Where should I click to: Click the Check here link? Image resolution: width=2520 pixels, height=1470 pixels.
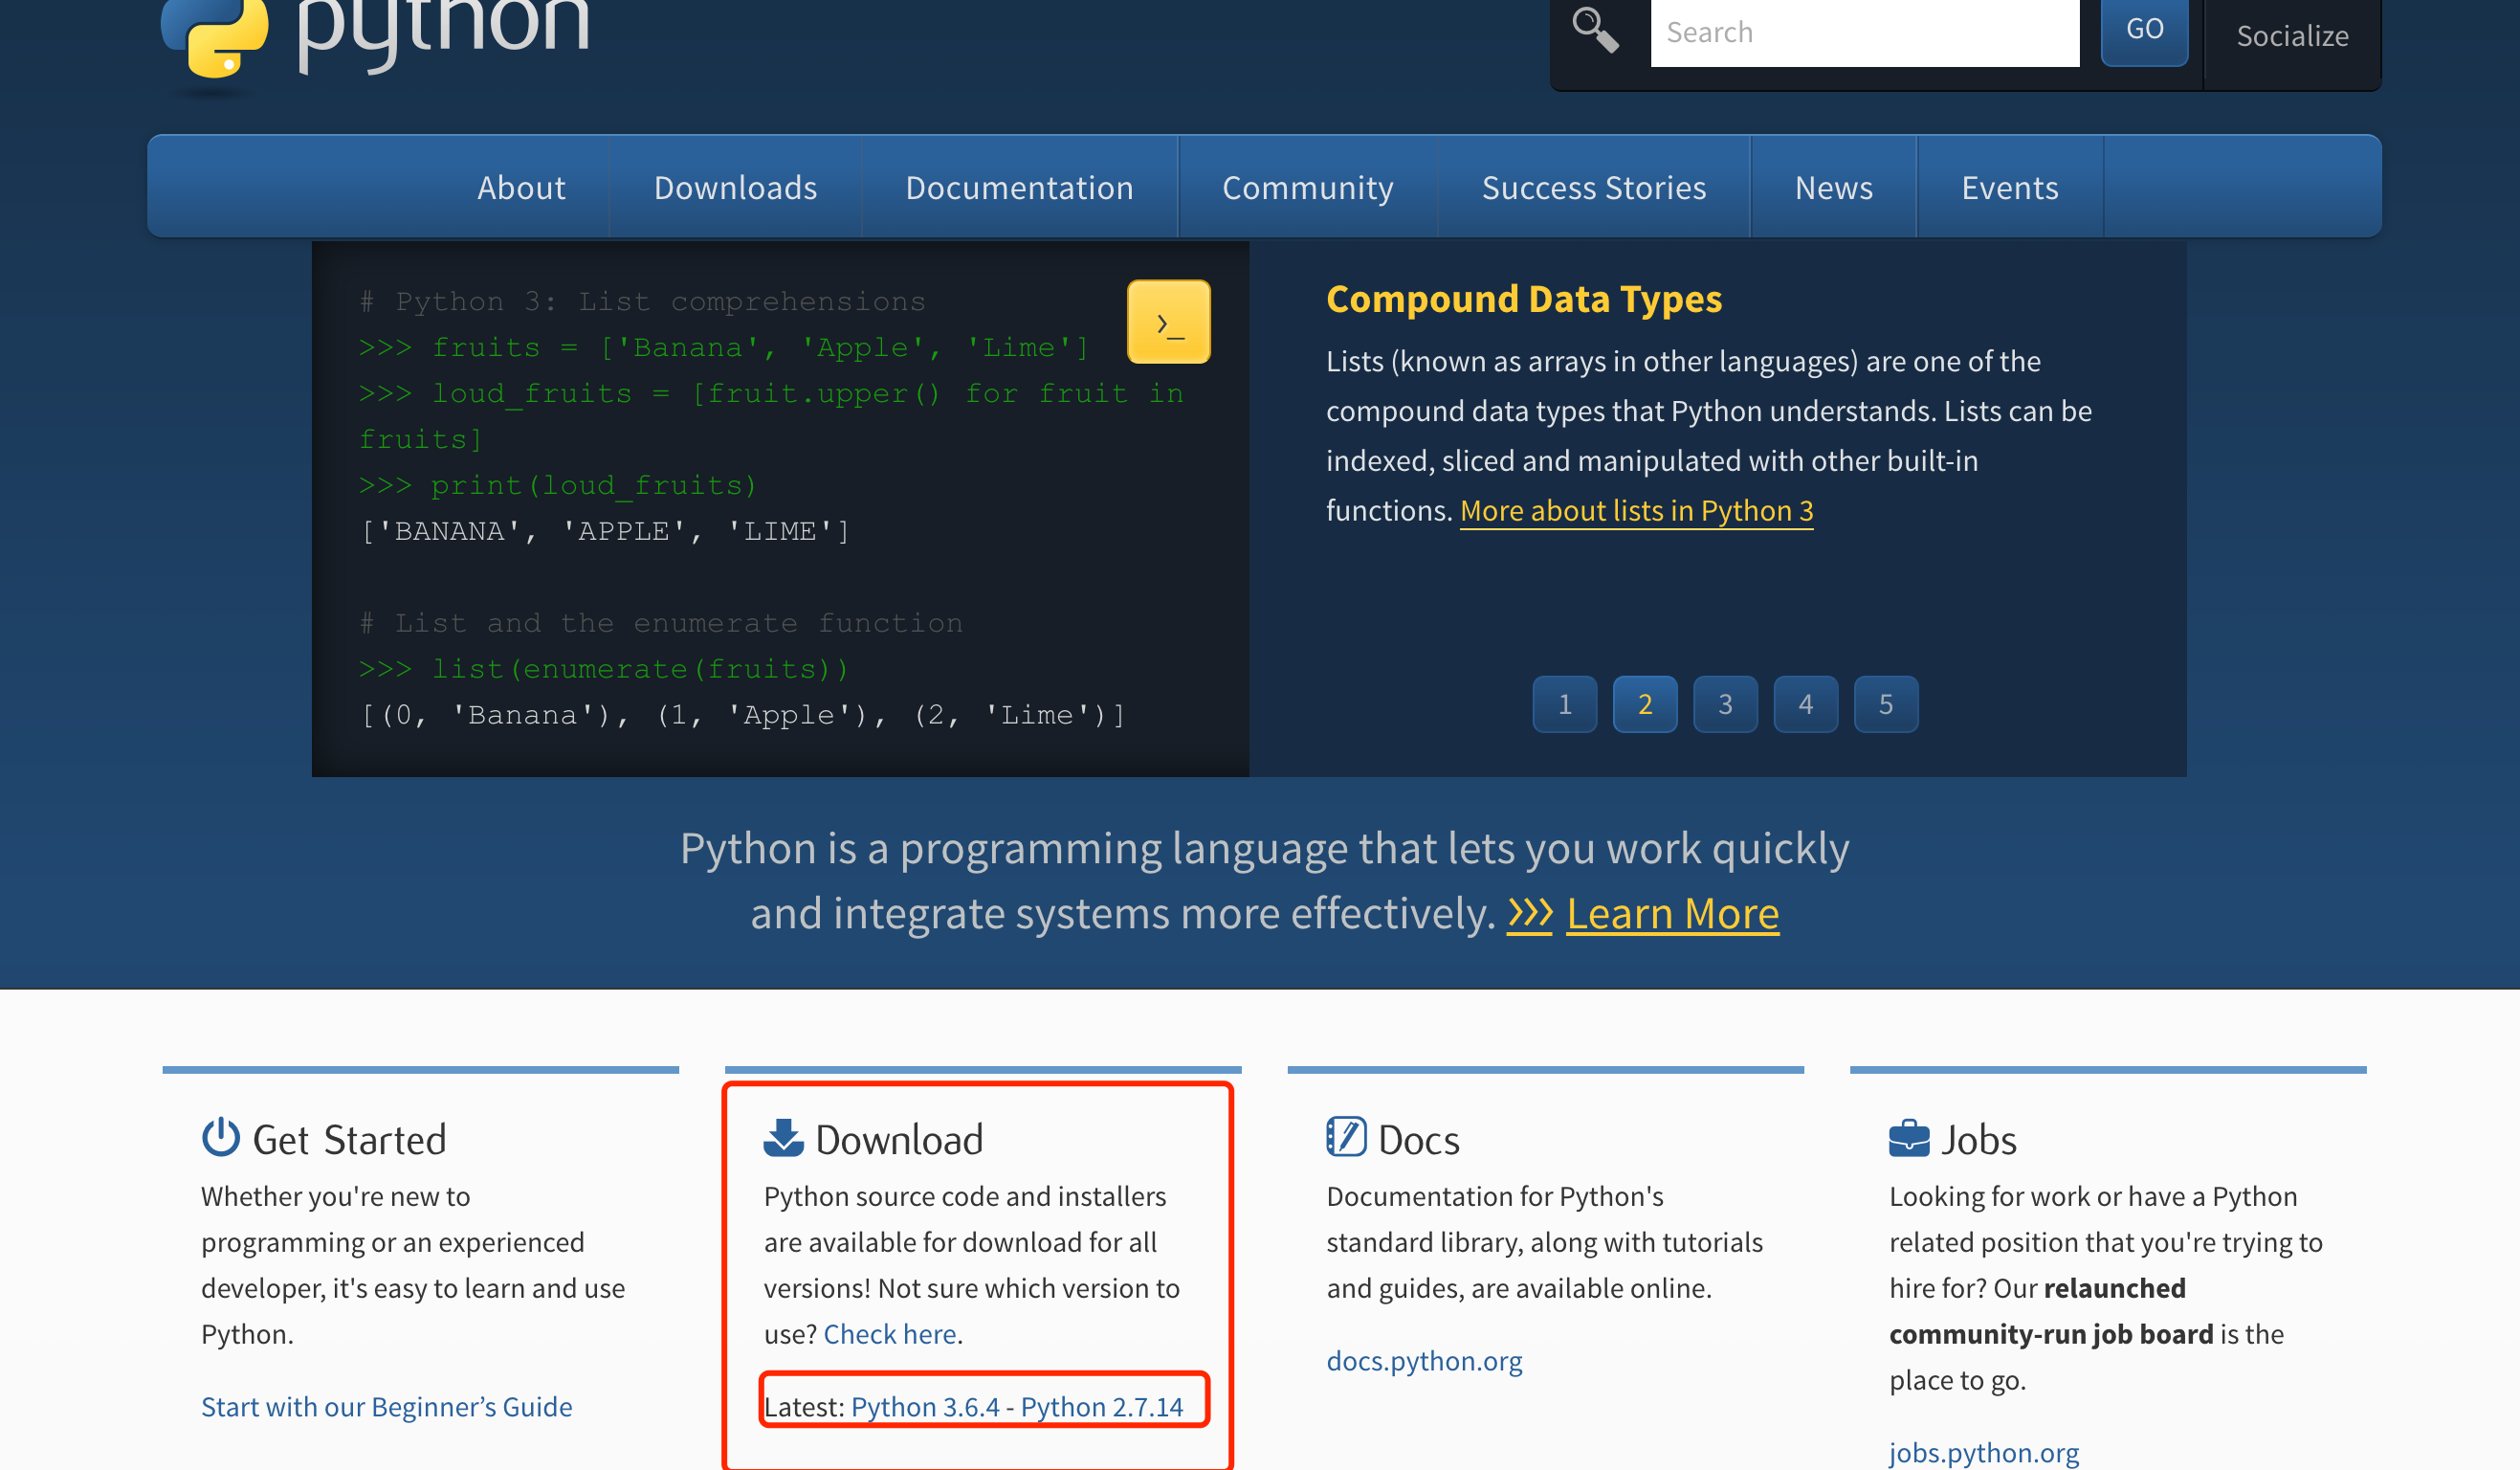pyautogui.click(x=890, y=1334)
